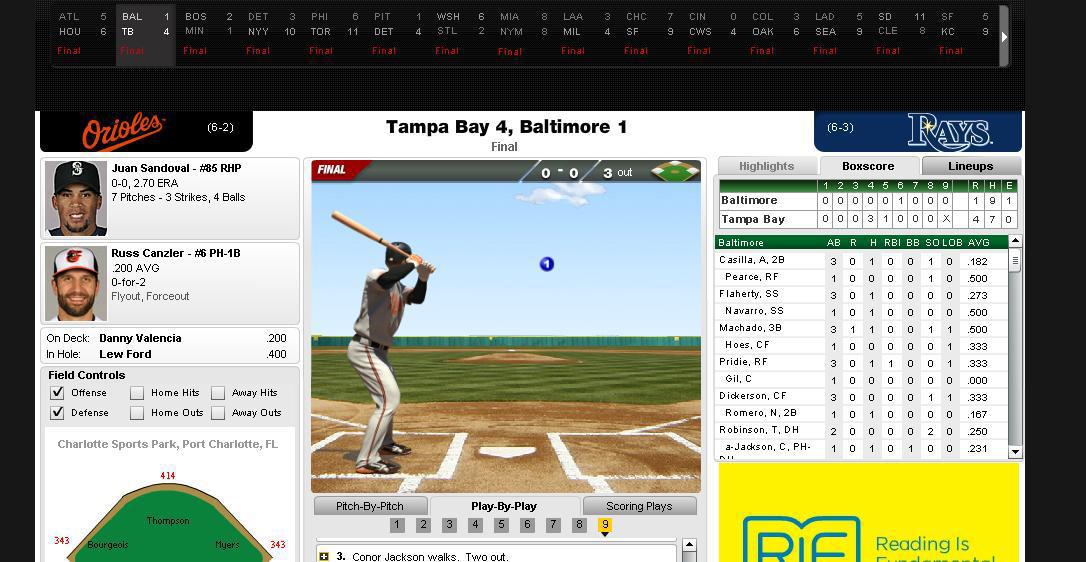Select inning 7 button
This screenshot has width=1086, height=562.
click(553, 525)
